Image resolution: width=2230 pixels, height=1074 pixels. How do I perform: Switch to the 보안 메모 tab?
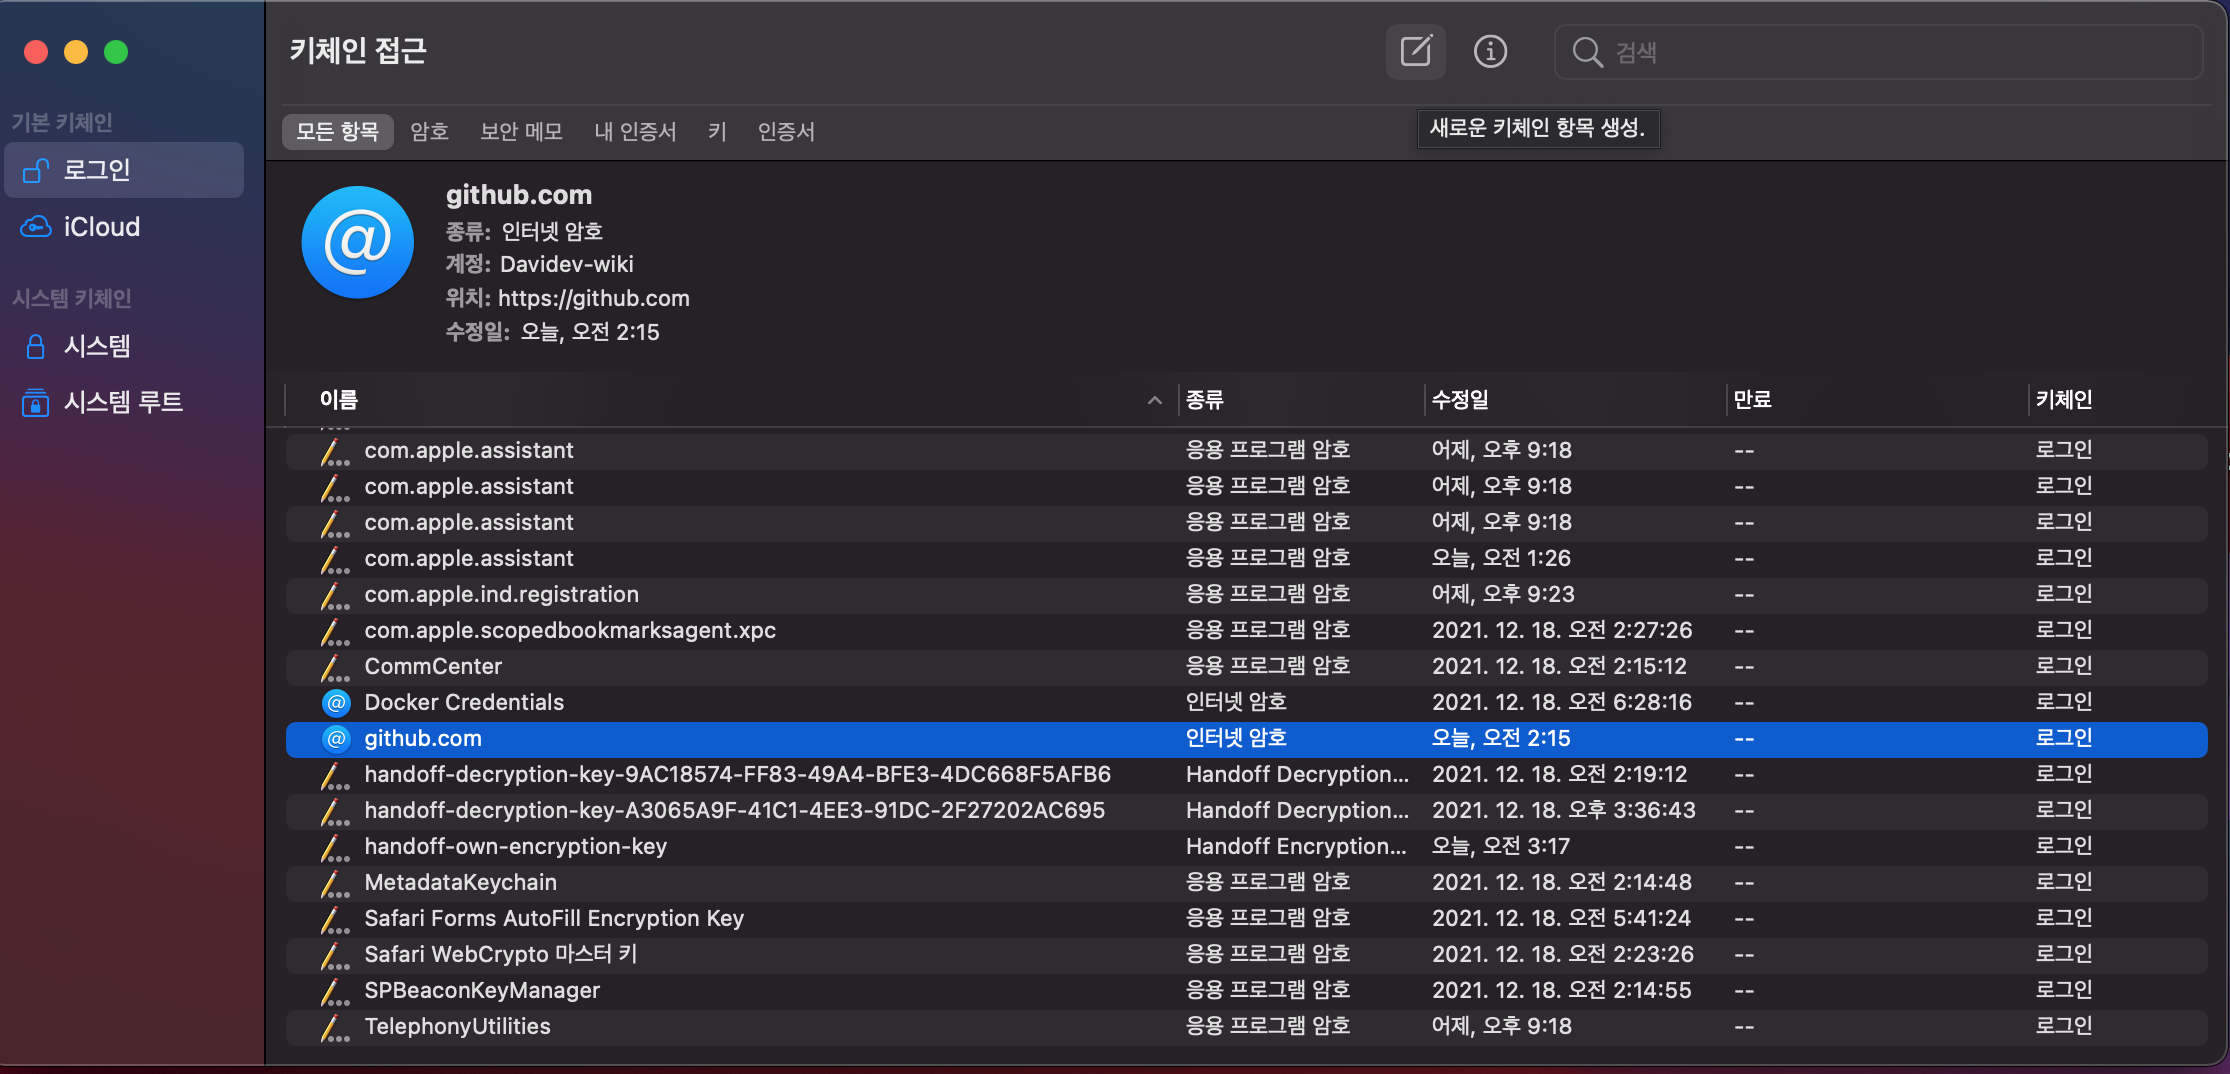click(x=521, y=131)
